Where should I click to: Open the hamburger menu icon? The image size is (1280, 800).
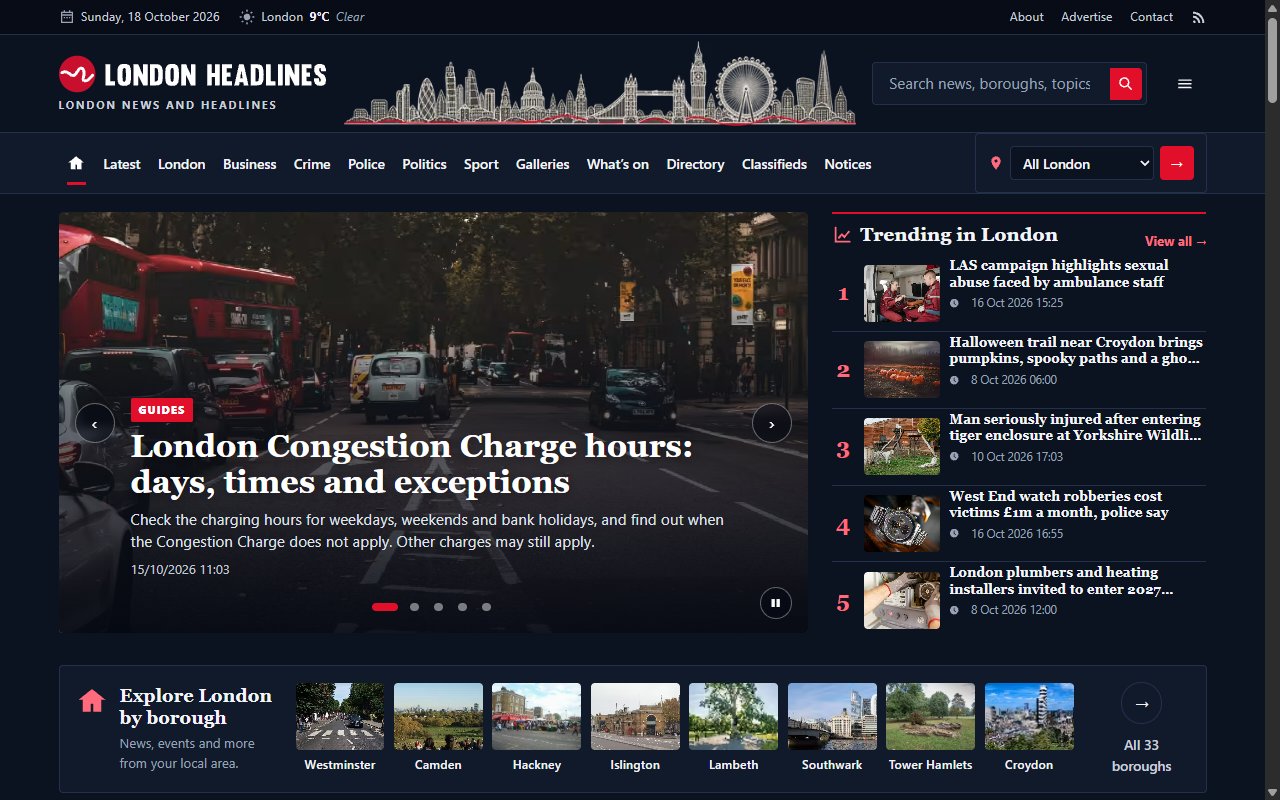coord(1185,84)
